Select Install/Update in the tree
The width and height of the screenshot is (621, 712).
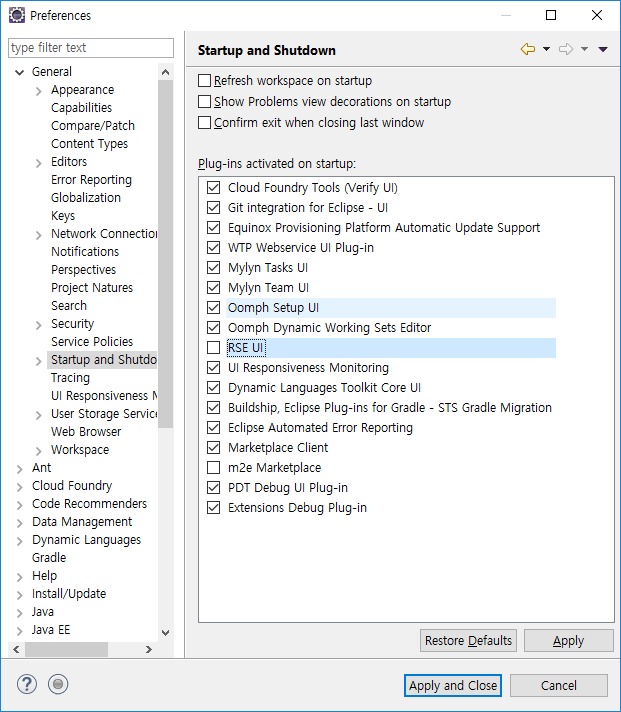tap(69, 593)
